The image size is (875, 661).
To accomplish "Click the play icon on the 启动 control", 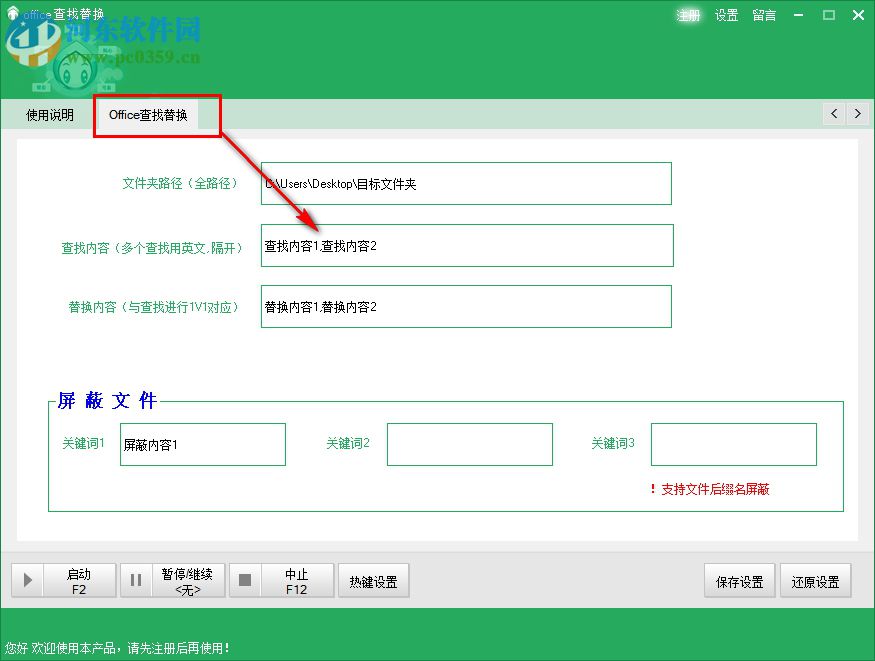I will (27, 580).
